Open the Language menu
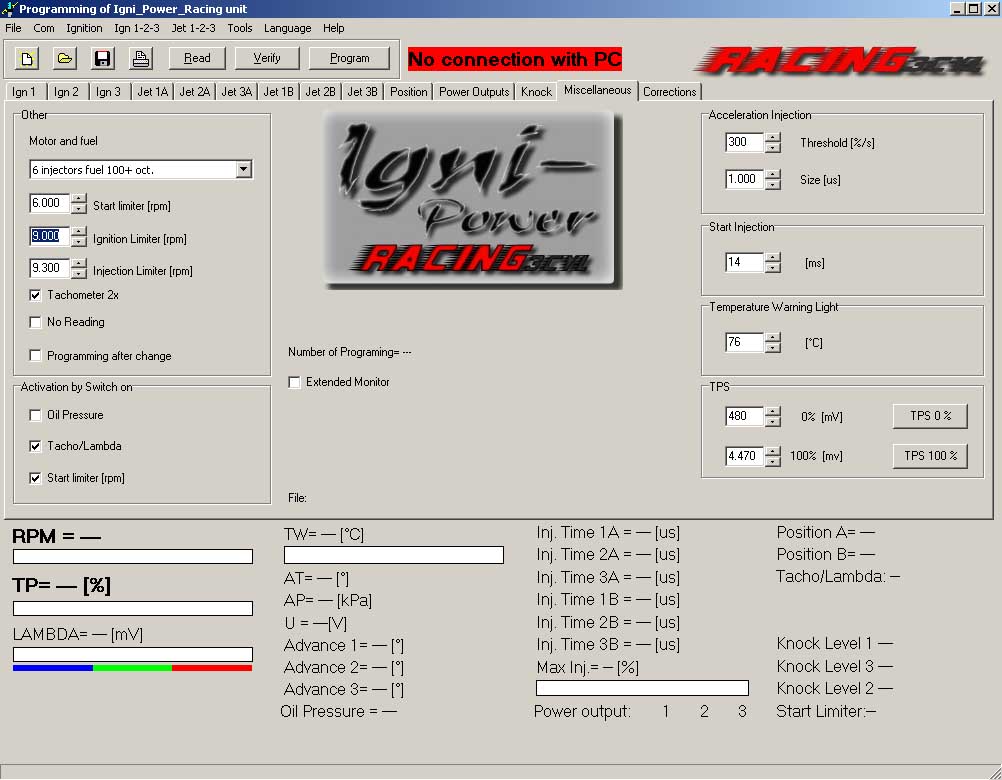The image size is (1002, 780). (x=287, y=28)
